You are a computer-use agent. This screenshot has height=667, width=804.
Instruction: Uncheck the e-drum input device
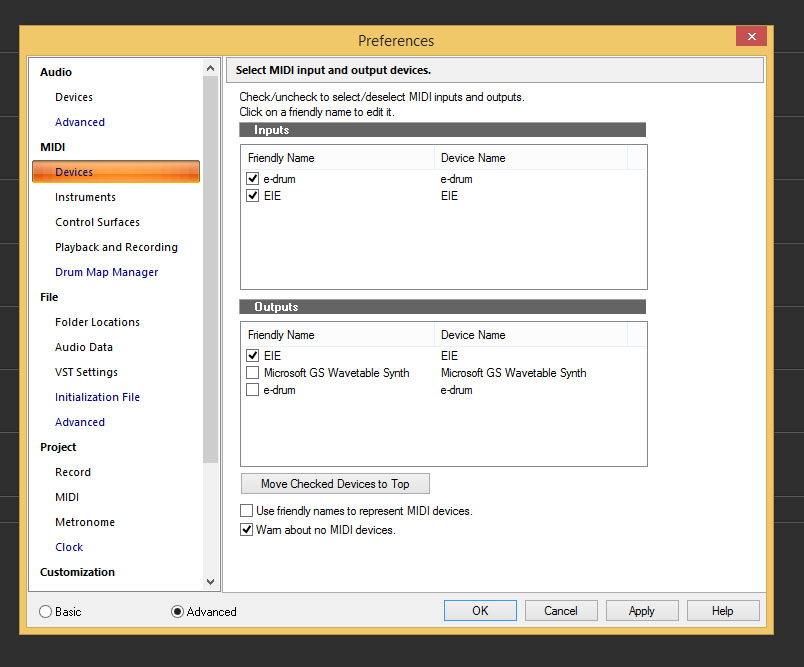253,179
